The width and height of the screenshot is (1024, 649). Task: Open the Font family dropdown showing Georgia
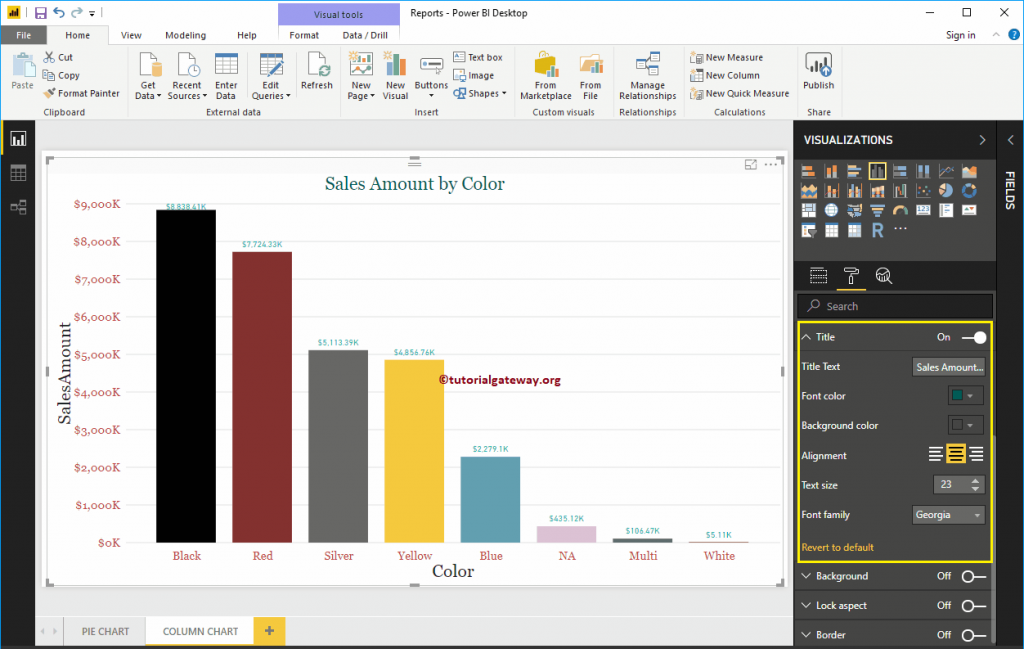click(949, 514)
